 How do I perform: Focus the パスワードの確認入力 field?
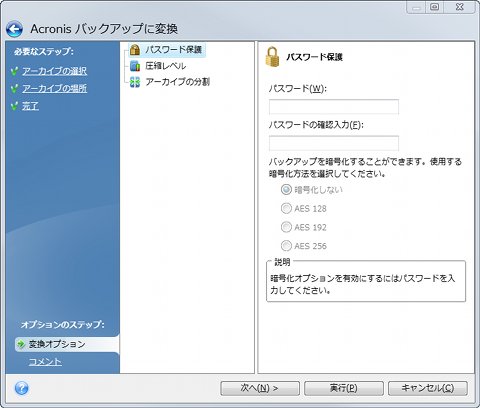tap(334, 143)
